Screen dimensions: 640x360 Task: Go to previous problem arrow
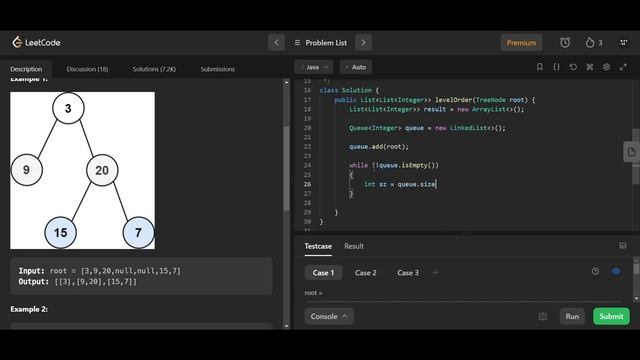coord(276,42)
